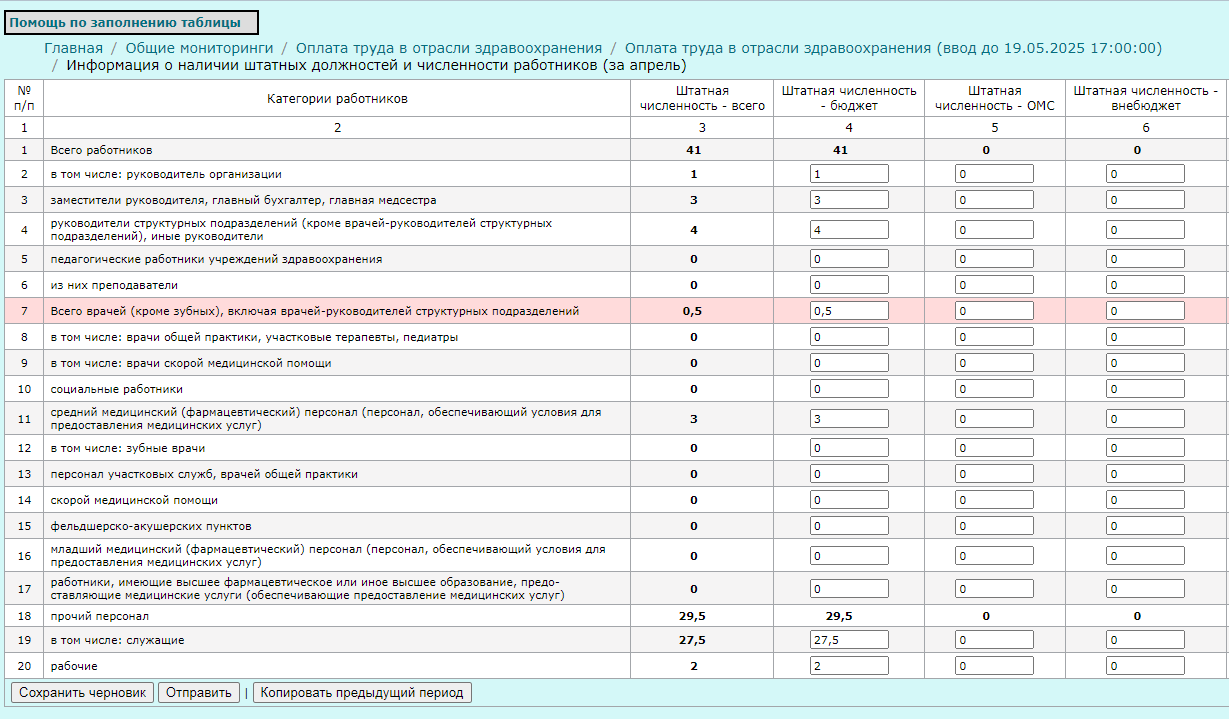Open 'Оплата труда' breadcrumb with deadline 19.05.2025
Viewport: 1229px width, 719px height.
pyautogui.click(x=892, y=48)
